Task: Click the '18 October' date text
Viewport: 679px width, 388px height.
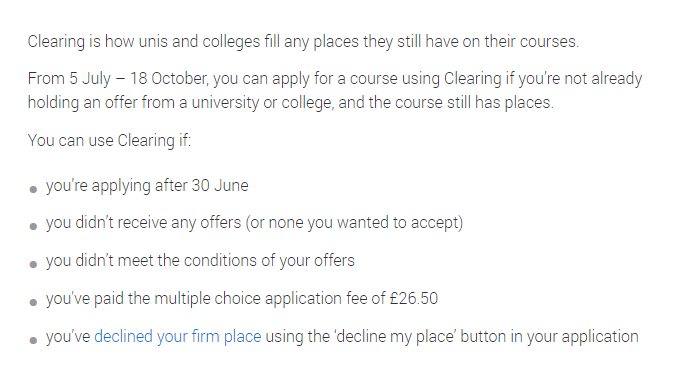Action: [x=168, y=78]
